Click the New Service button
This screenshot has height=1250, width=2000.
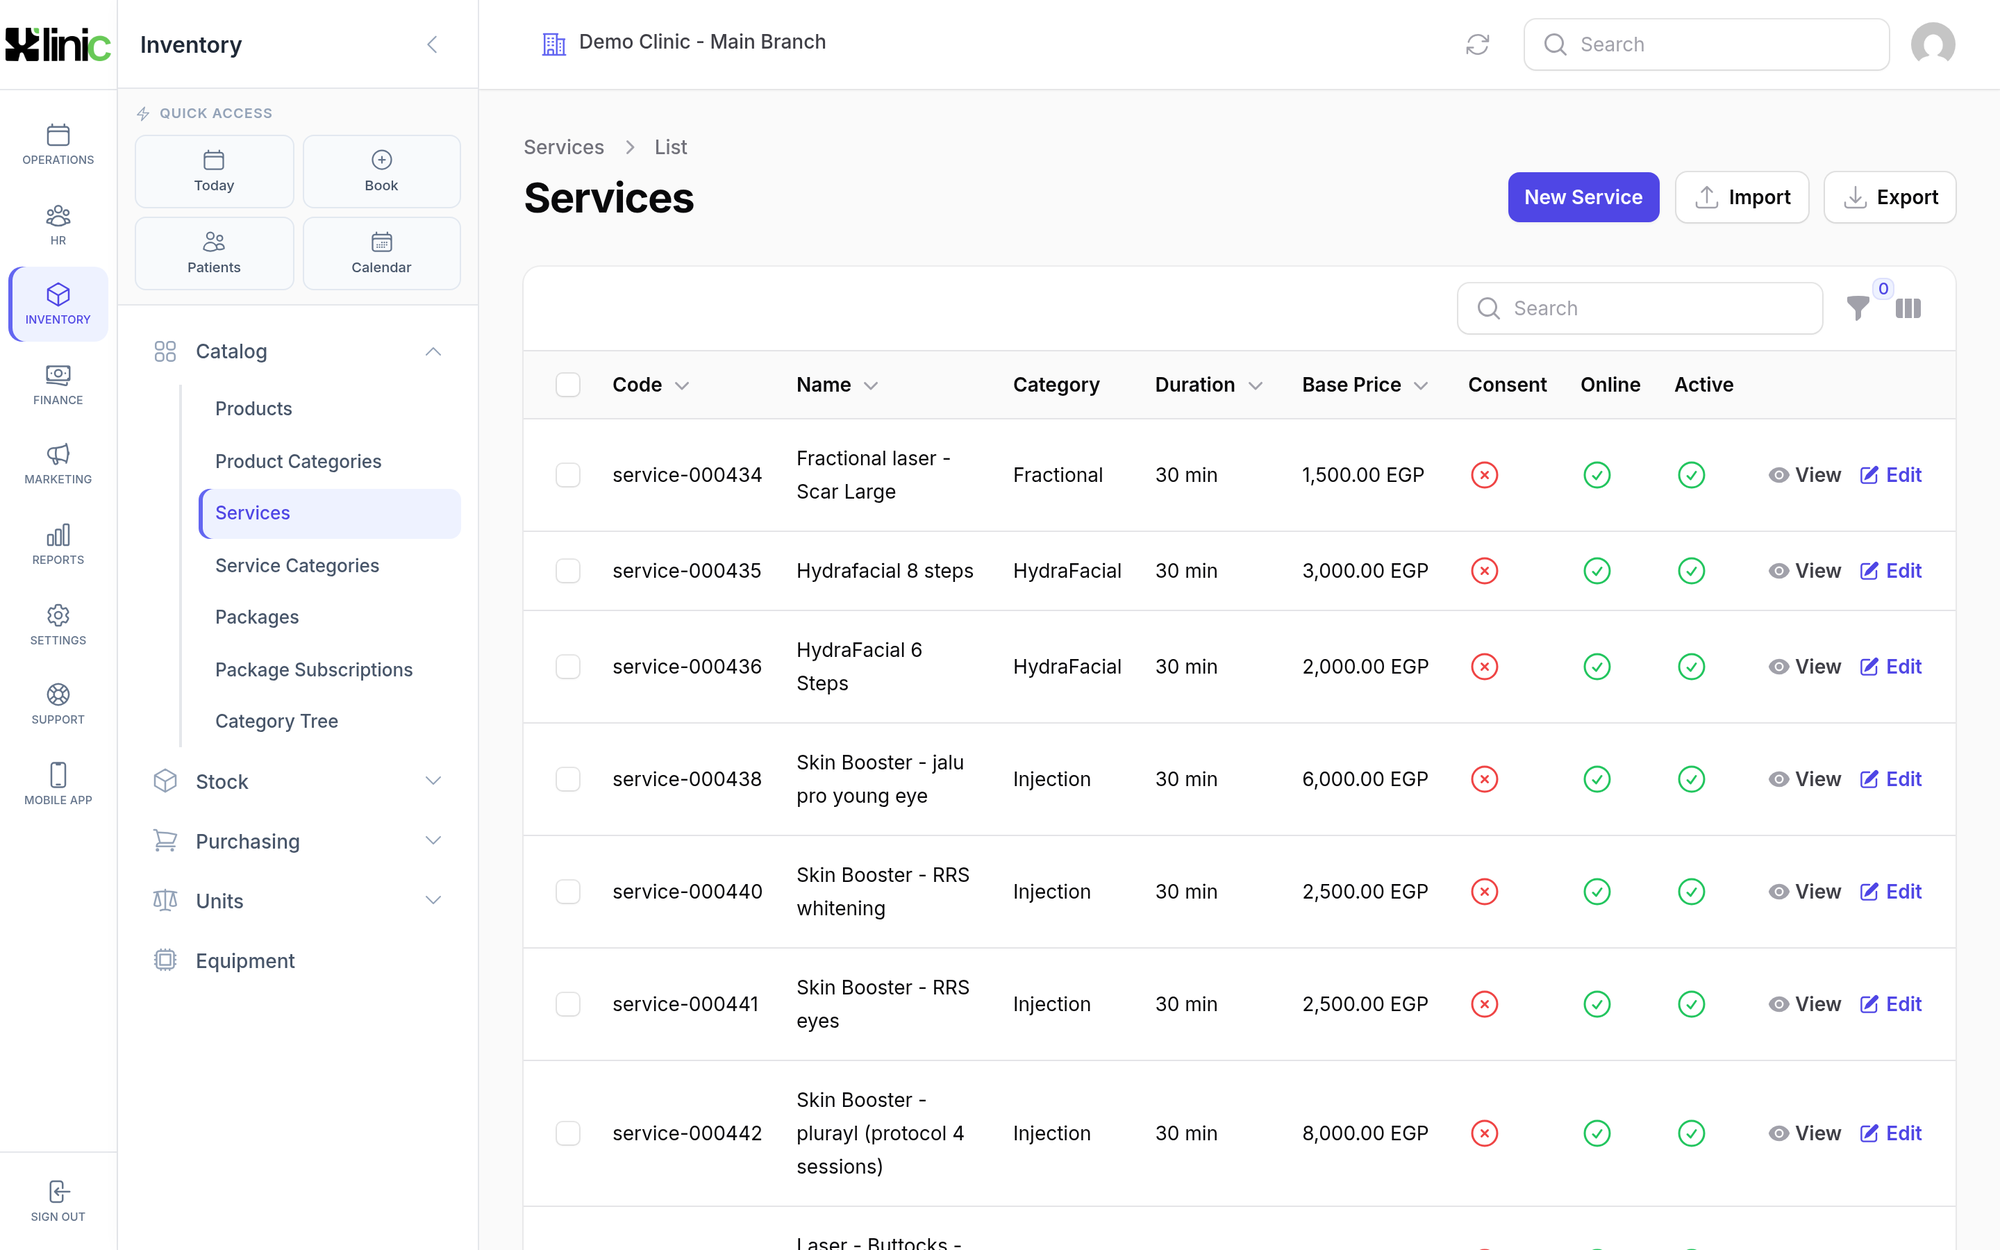(x=1583, y=197)
